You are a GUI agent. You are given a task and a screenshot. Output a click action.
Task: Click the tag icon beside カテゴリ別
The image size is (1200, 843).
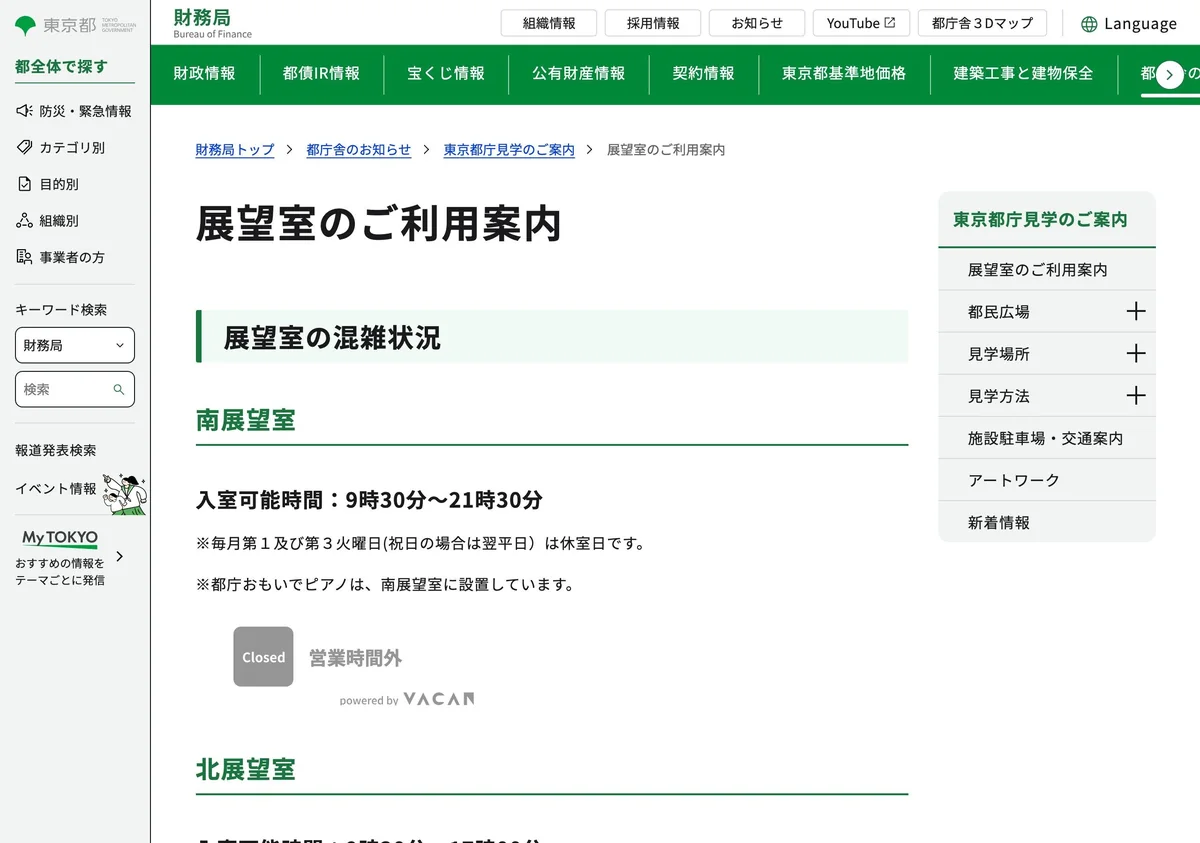(x=25, y=147)
